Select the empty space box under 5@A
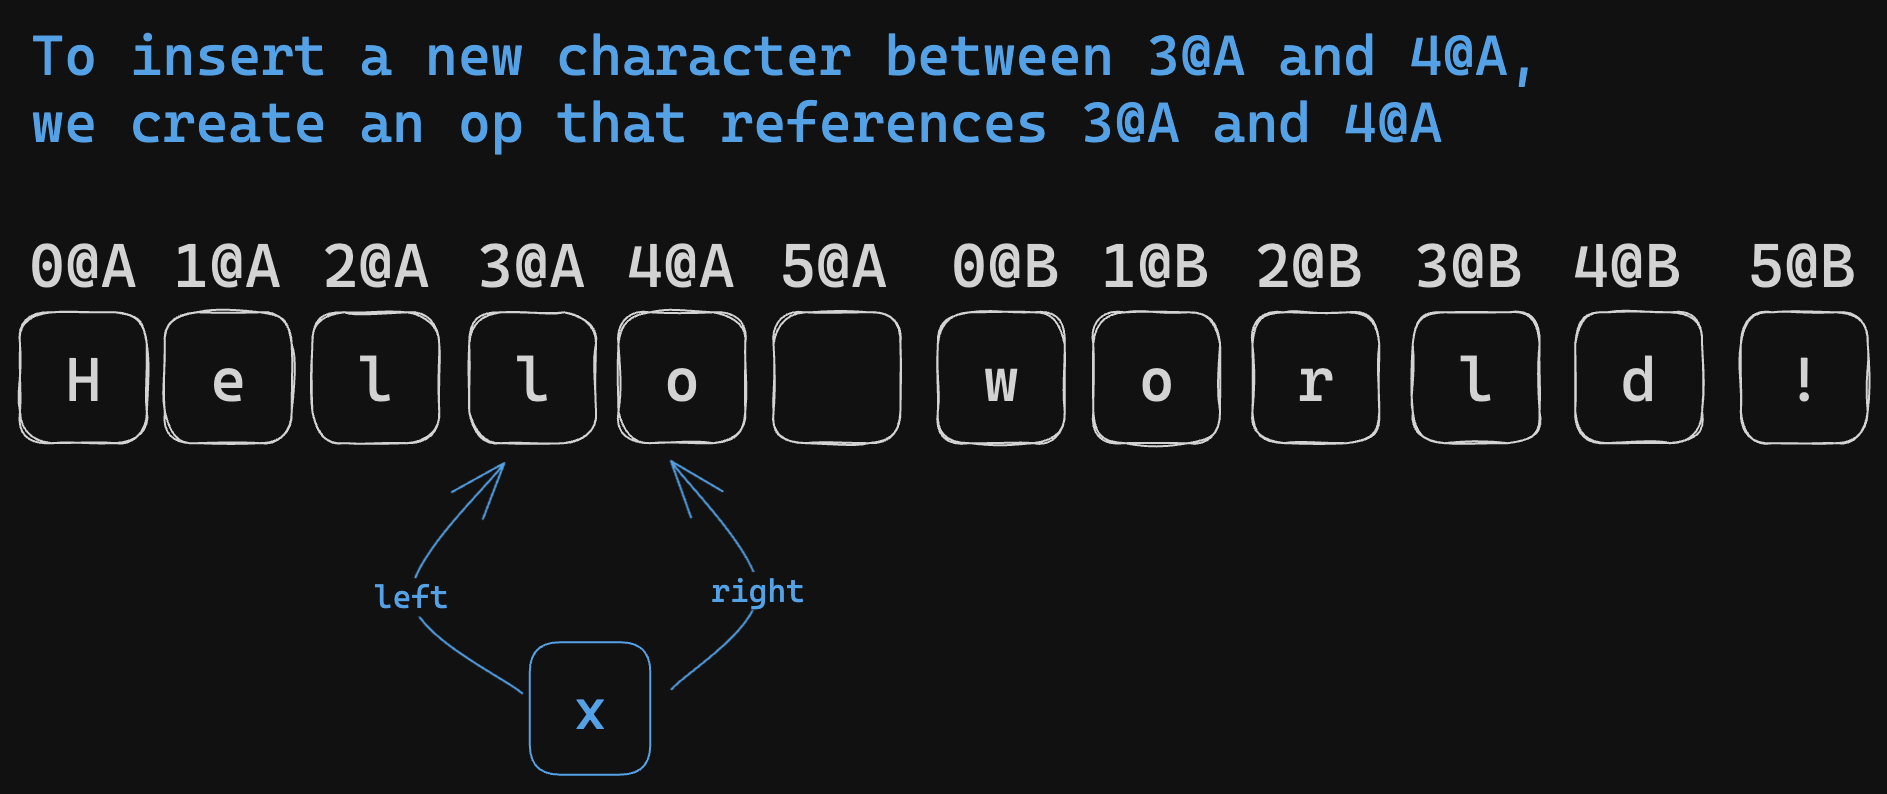Viewport: 1887px width, 794px height. pyautogui.click(x=837, y=378)
